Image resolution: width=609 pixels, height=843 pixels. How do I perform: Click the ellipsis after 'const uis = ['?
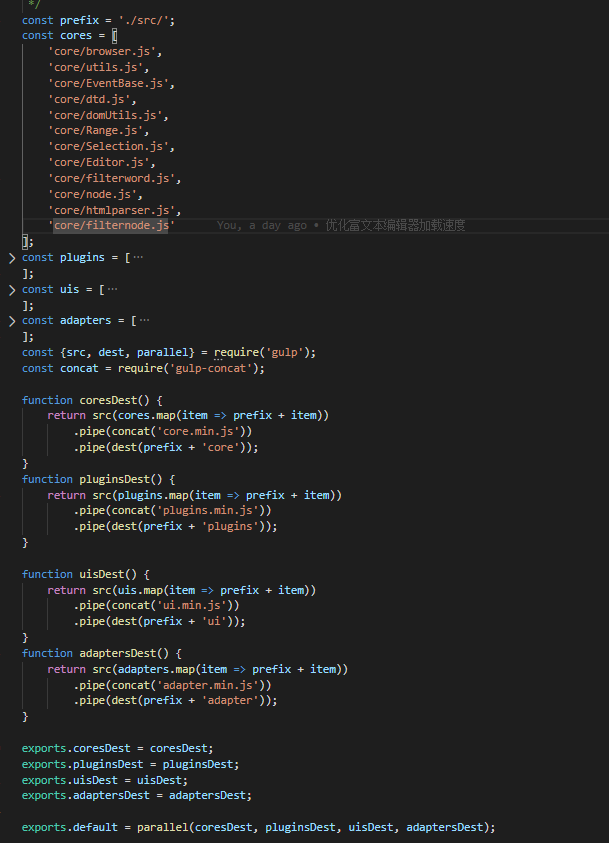click(x=112, y=289)
